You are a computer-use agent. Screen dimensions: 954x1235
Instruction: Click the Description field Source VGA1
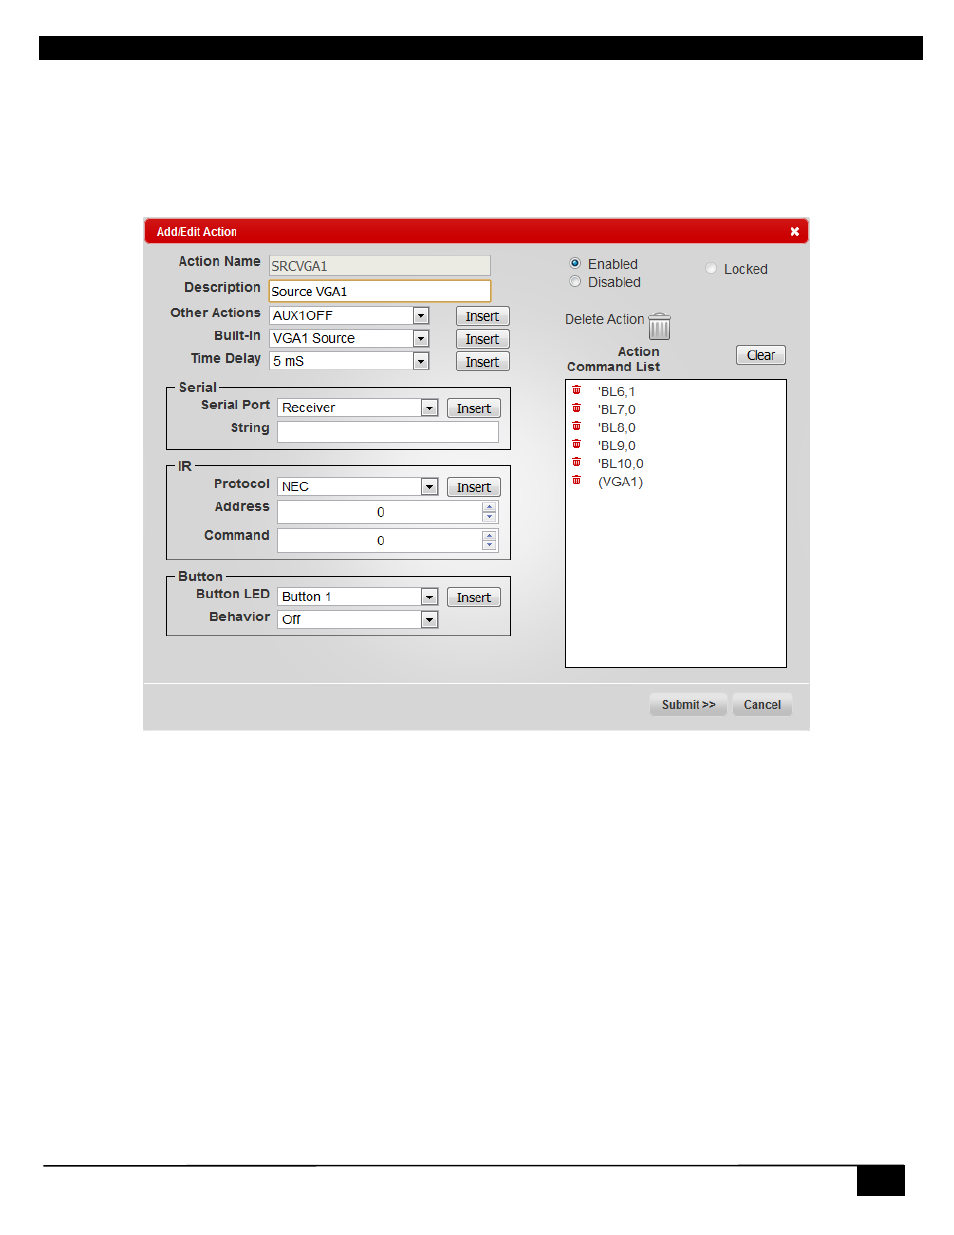tap(380, 291)
